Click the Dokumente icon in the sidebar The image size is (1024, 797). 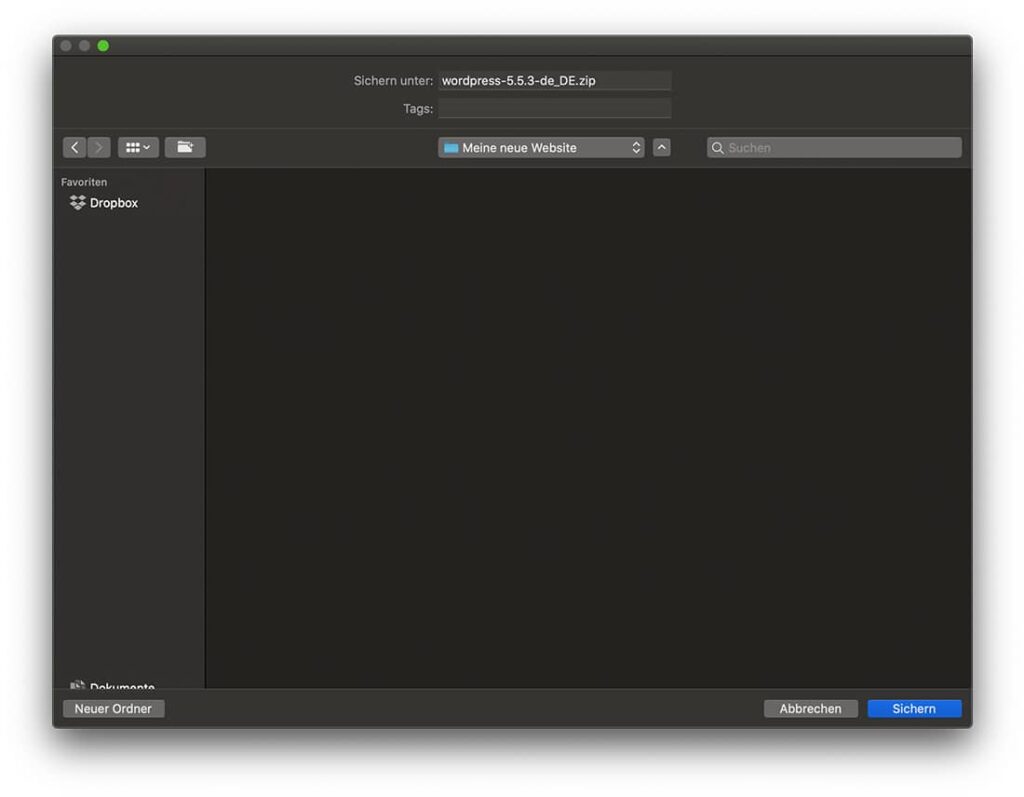77,687
